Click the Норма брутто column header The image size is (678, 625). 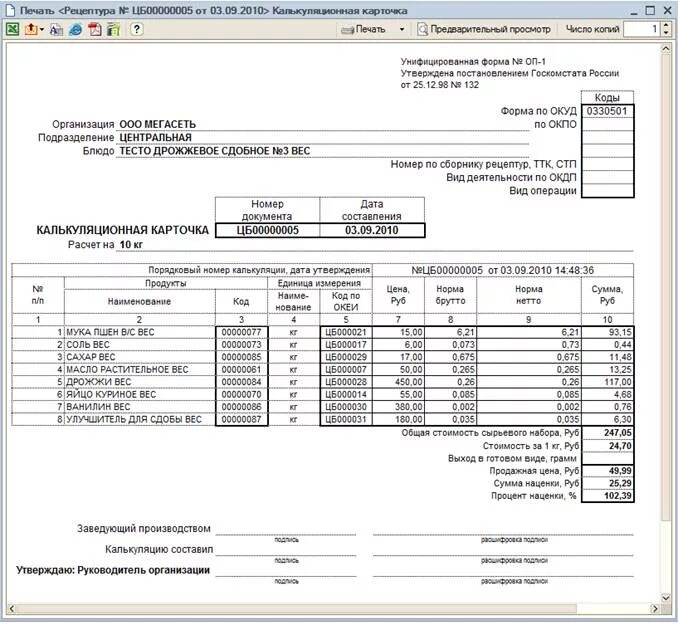450,295
